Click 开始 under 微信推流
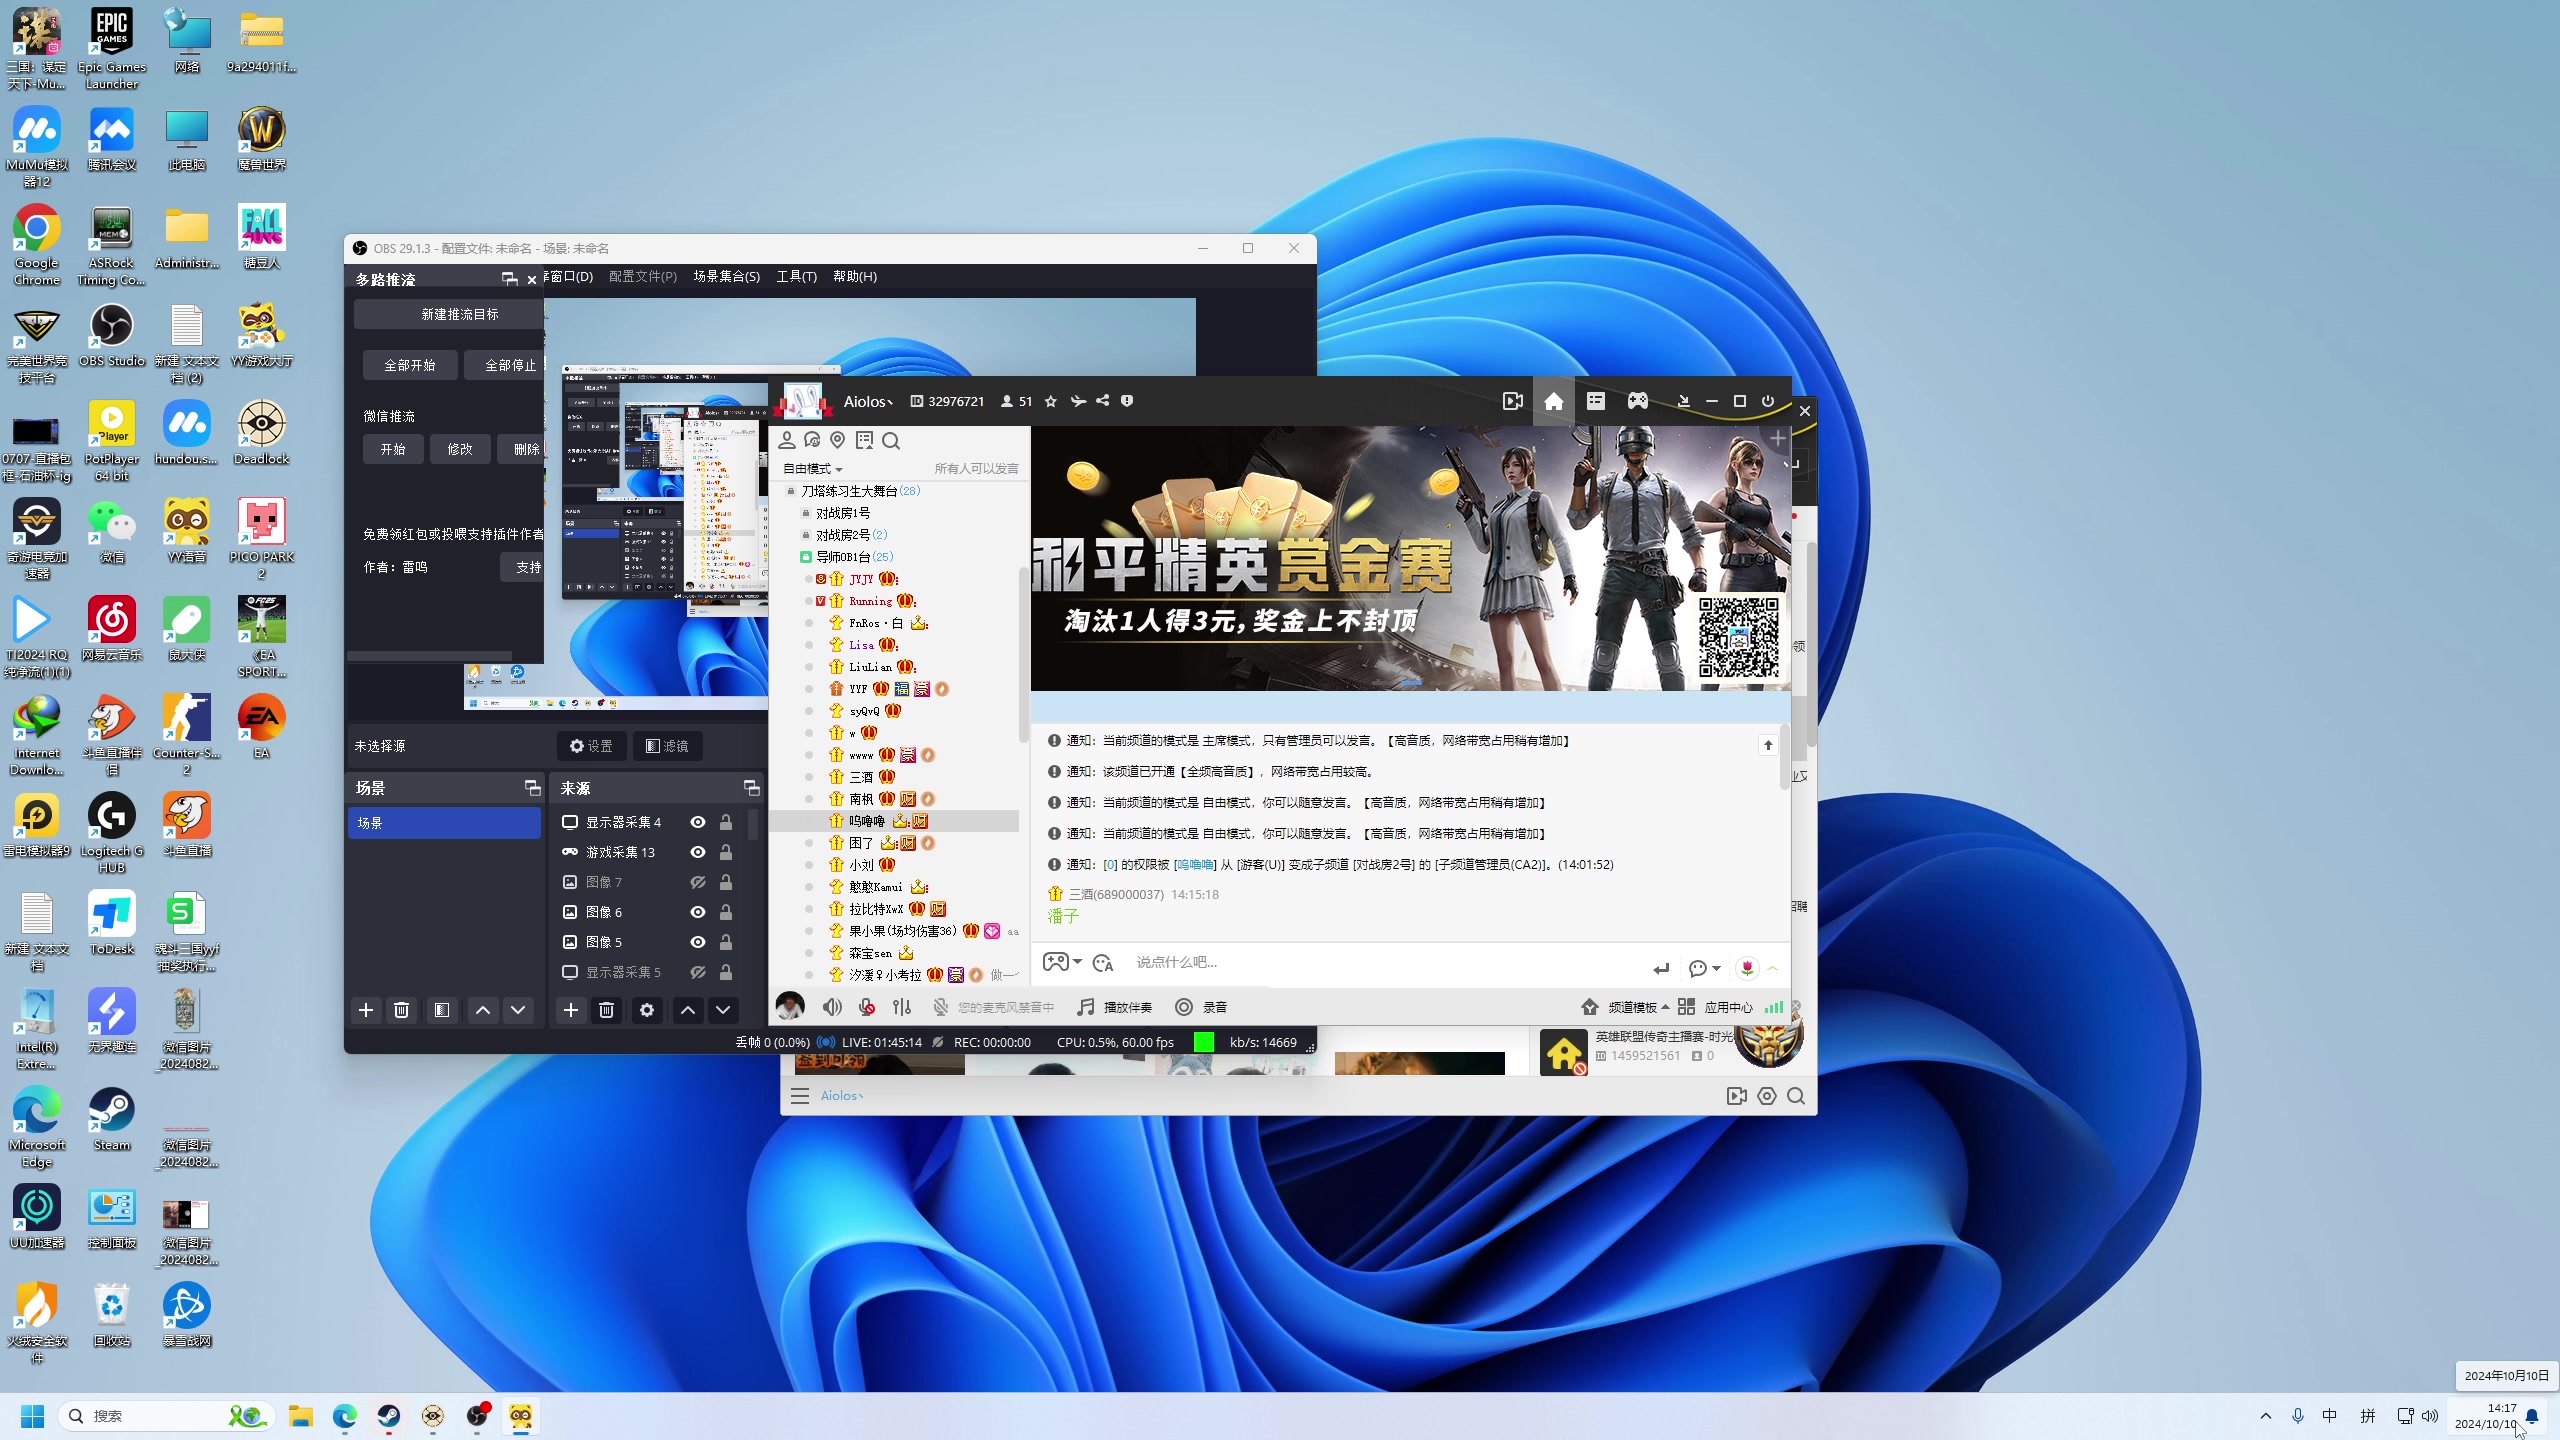The width and height of the screenshot is (2560, 1440). [393, 449]
